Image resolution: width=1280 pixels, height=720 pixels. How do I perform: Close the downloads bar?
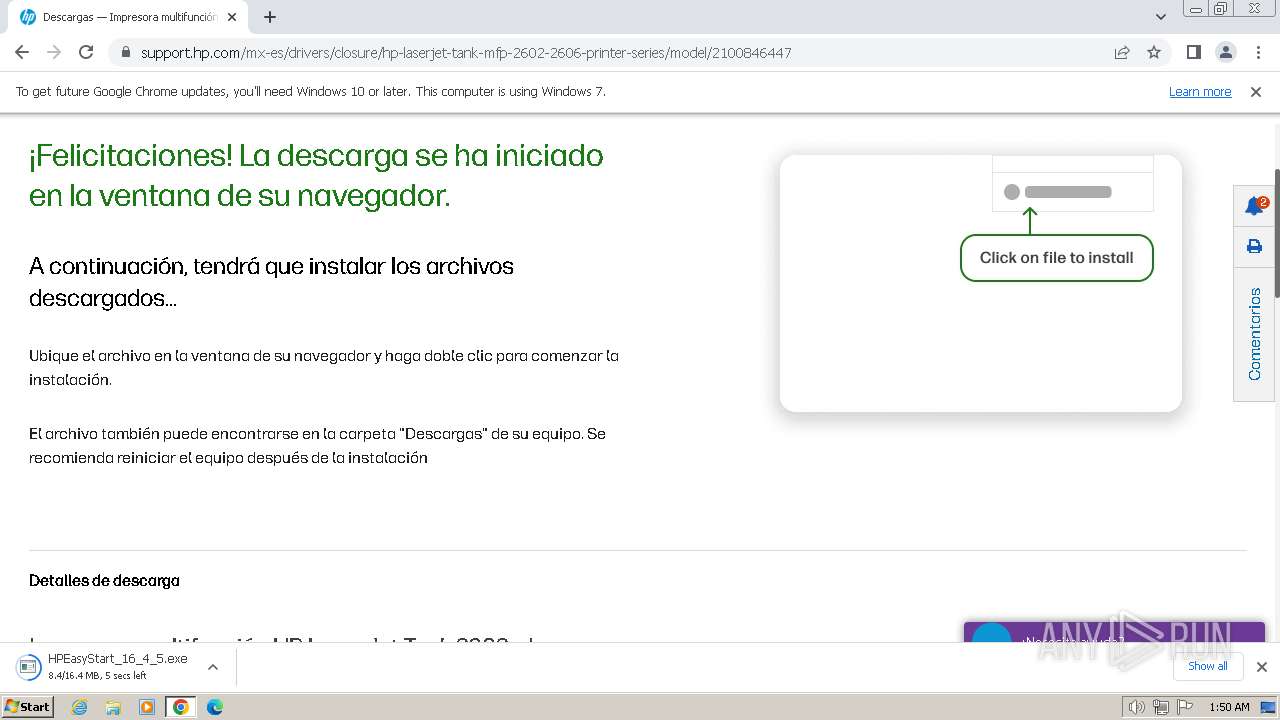(1262, 667)
